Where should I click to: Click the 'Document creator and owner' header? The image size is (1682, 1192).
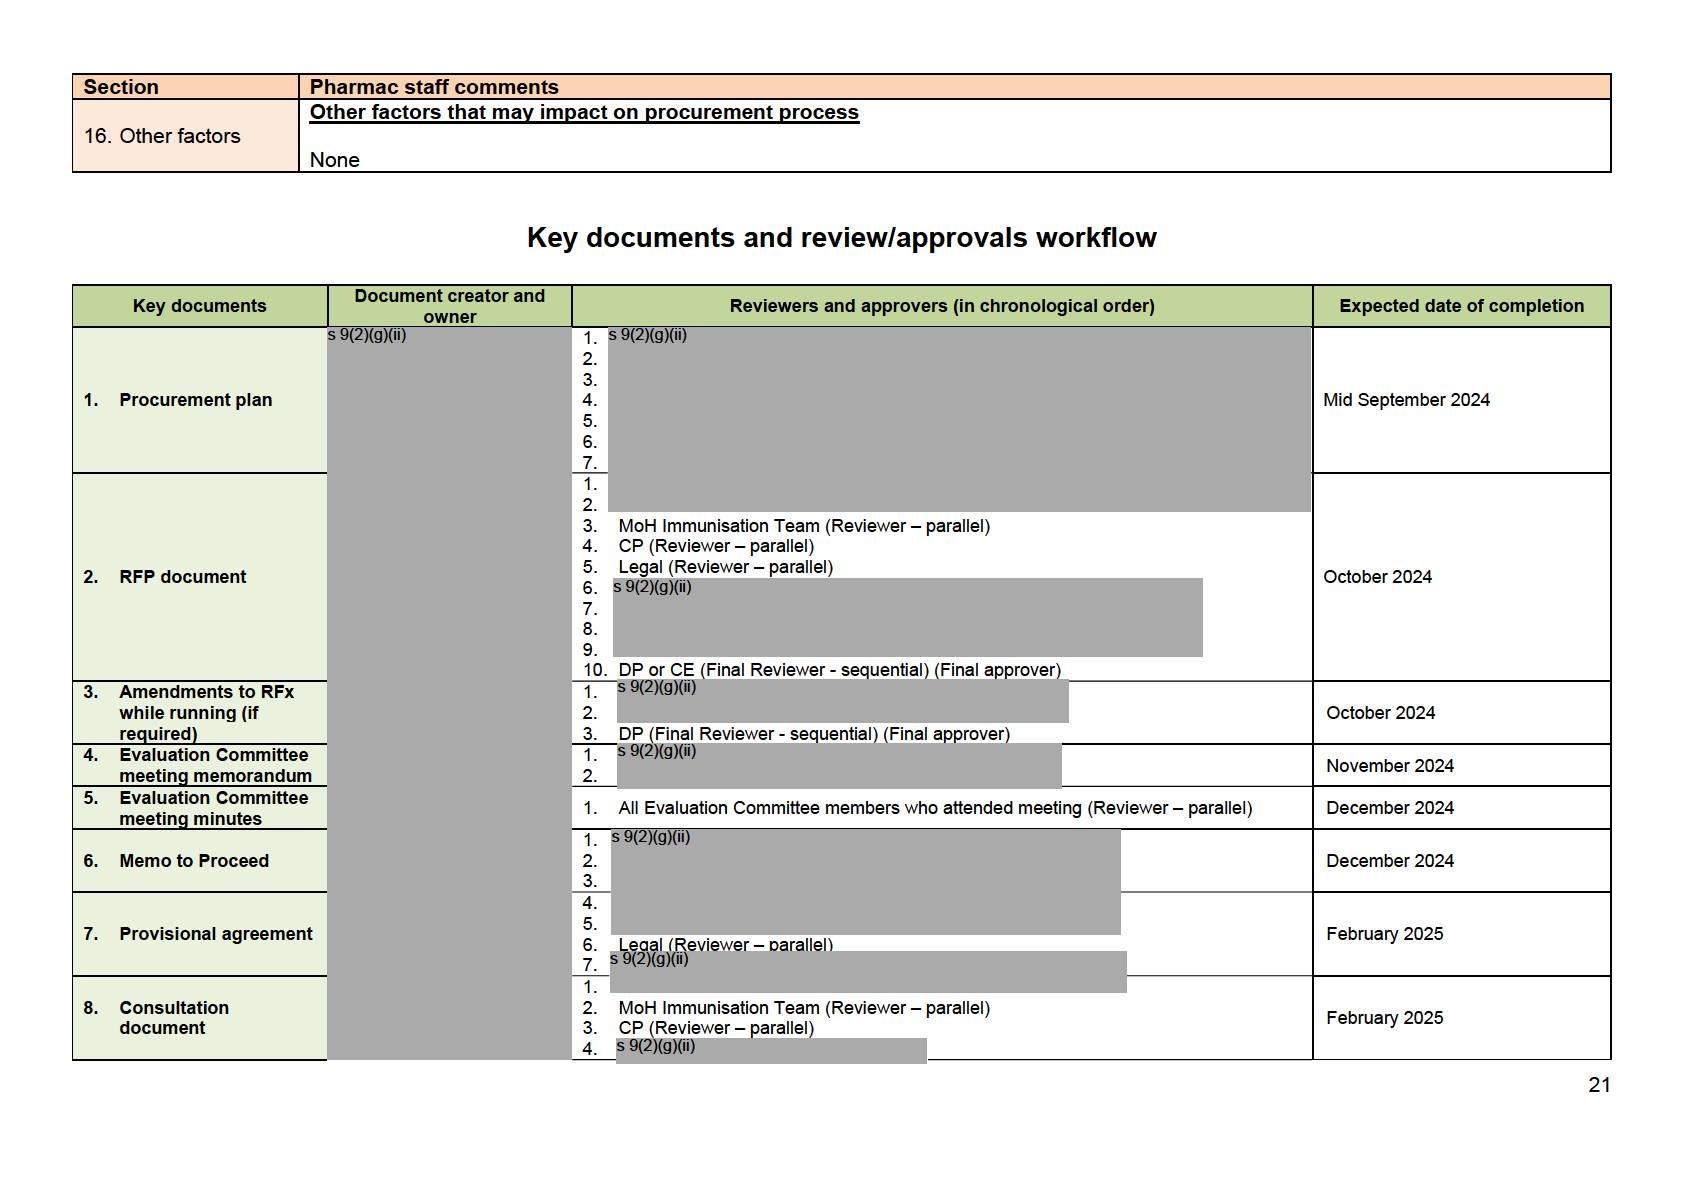click(449, 306)
